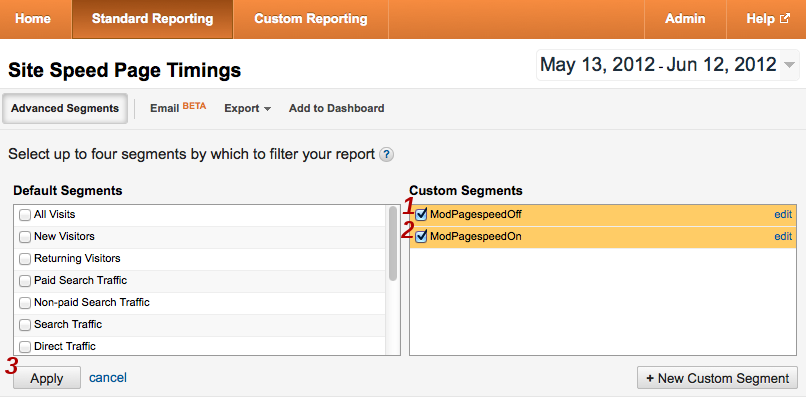Switch to Standard Reporting tab
This screenshot has width=806, height=397.
tap(152, 19)
